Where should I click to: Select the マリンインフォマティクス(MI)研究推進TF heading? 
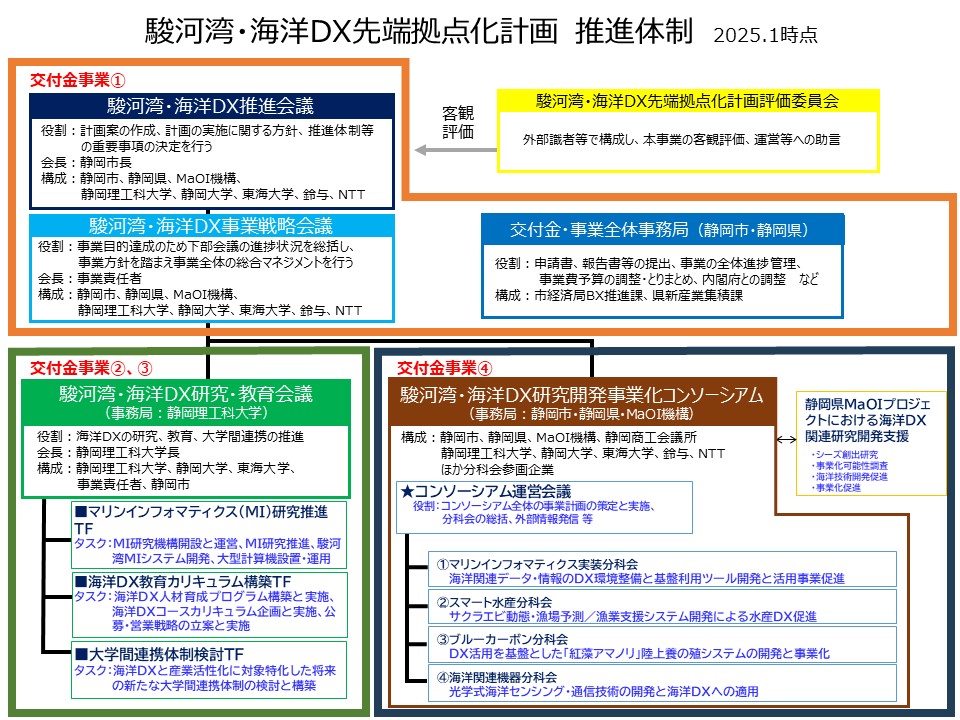click(201, 519)
